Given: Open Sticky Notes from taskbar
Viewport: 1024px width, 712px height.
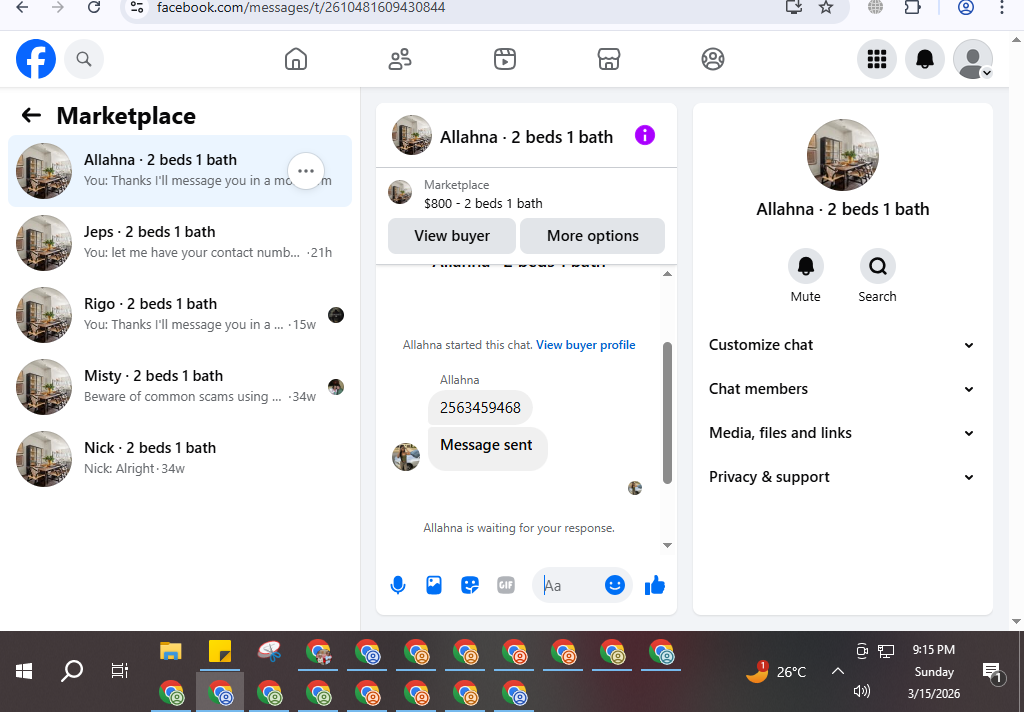Looking at the screenshot, I should pyautogui.click(x=219, y=651).
